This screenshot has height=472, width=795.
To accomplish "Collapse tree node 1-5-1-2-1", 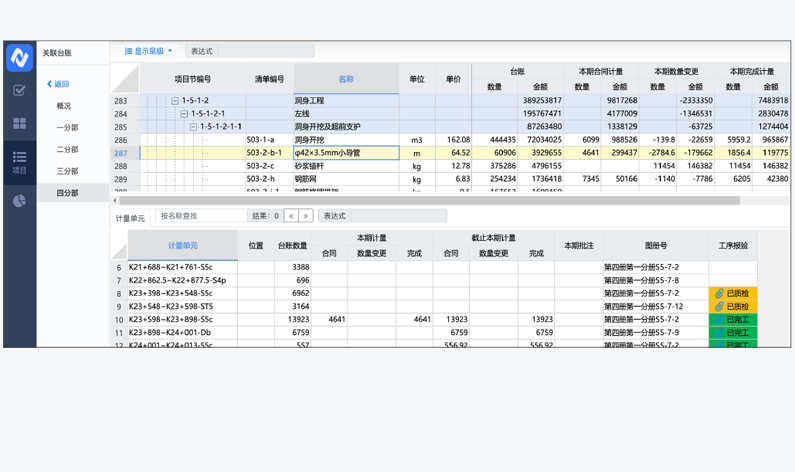I will pyautogui.click(x=184, y=114).
